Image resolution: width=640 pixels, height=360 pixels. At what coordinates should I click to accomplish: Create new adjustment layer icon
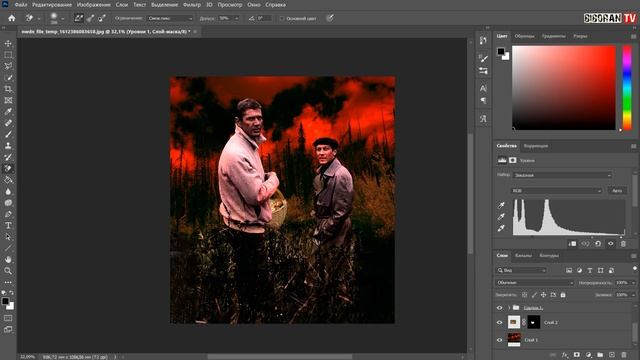[x=589, y=355]
